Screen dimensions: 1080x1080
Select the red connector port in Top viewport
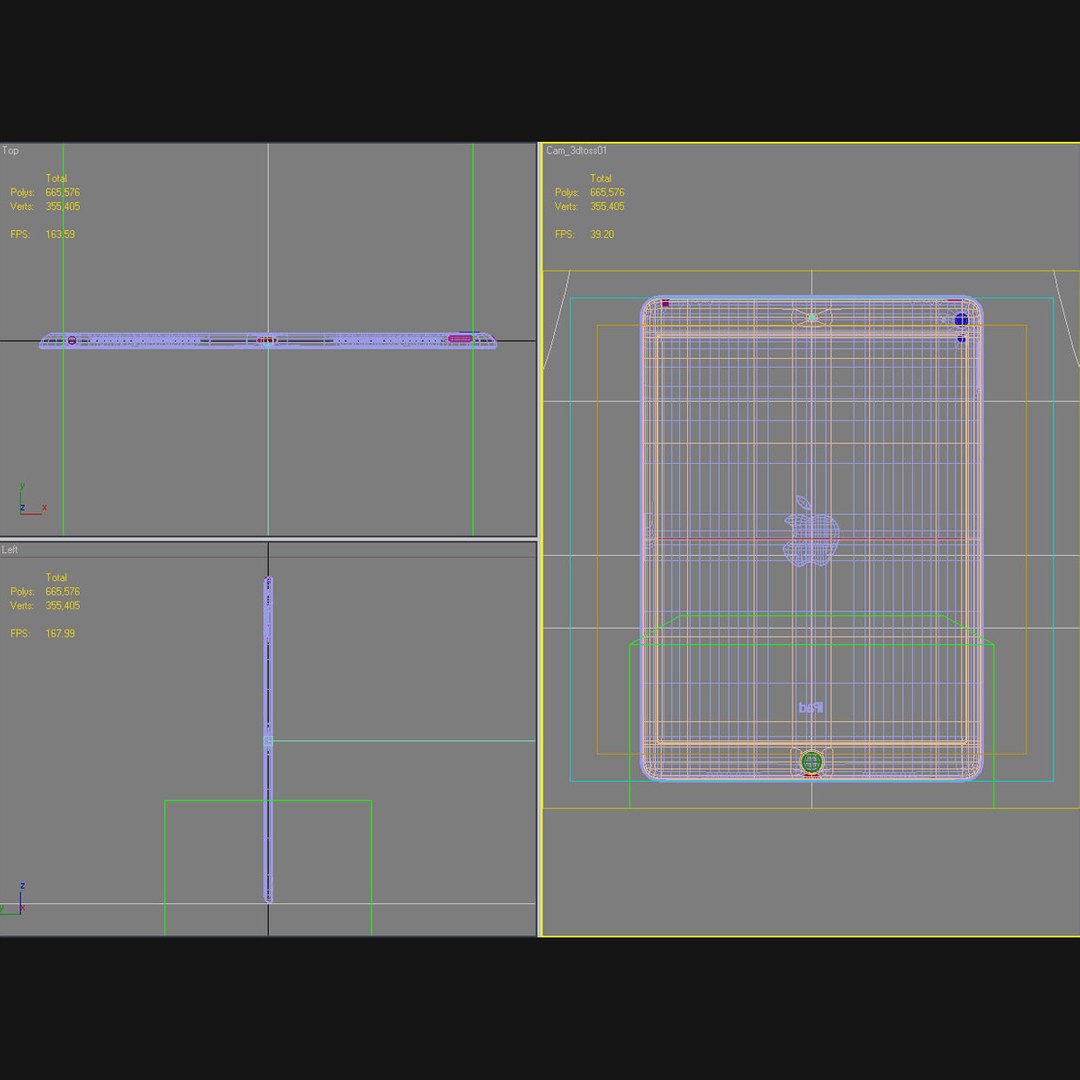267,340
